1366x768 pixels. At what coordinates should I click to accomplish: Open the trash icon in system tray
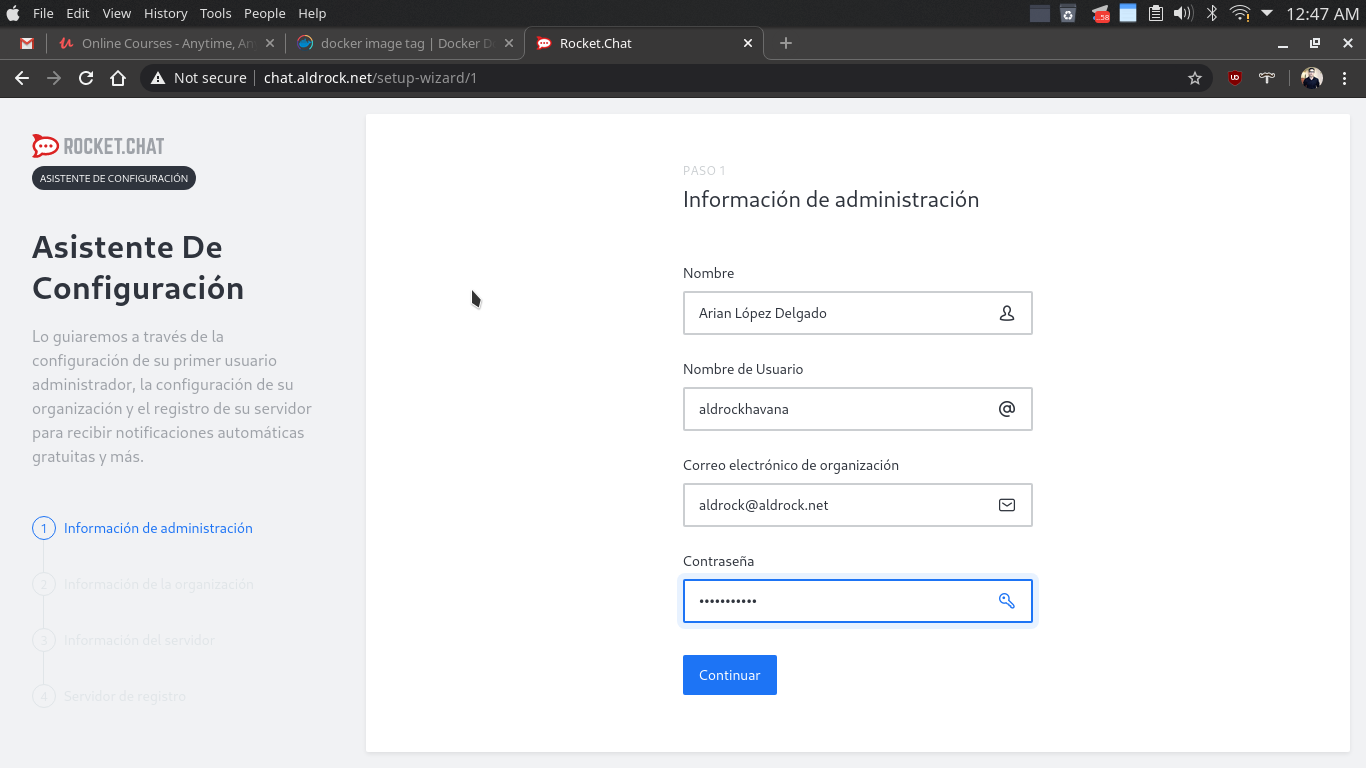pos(1068,13)
